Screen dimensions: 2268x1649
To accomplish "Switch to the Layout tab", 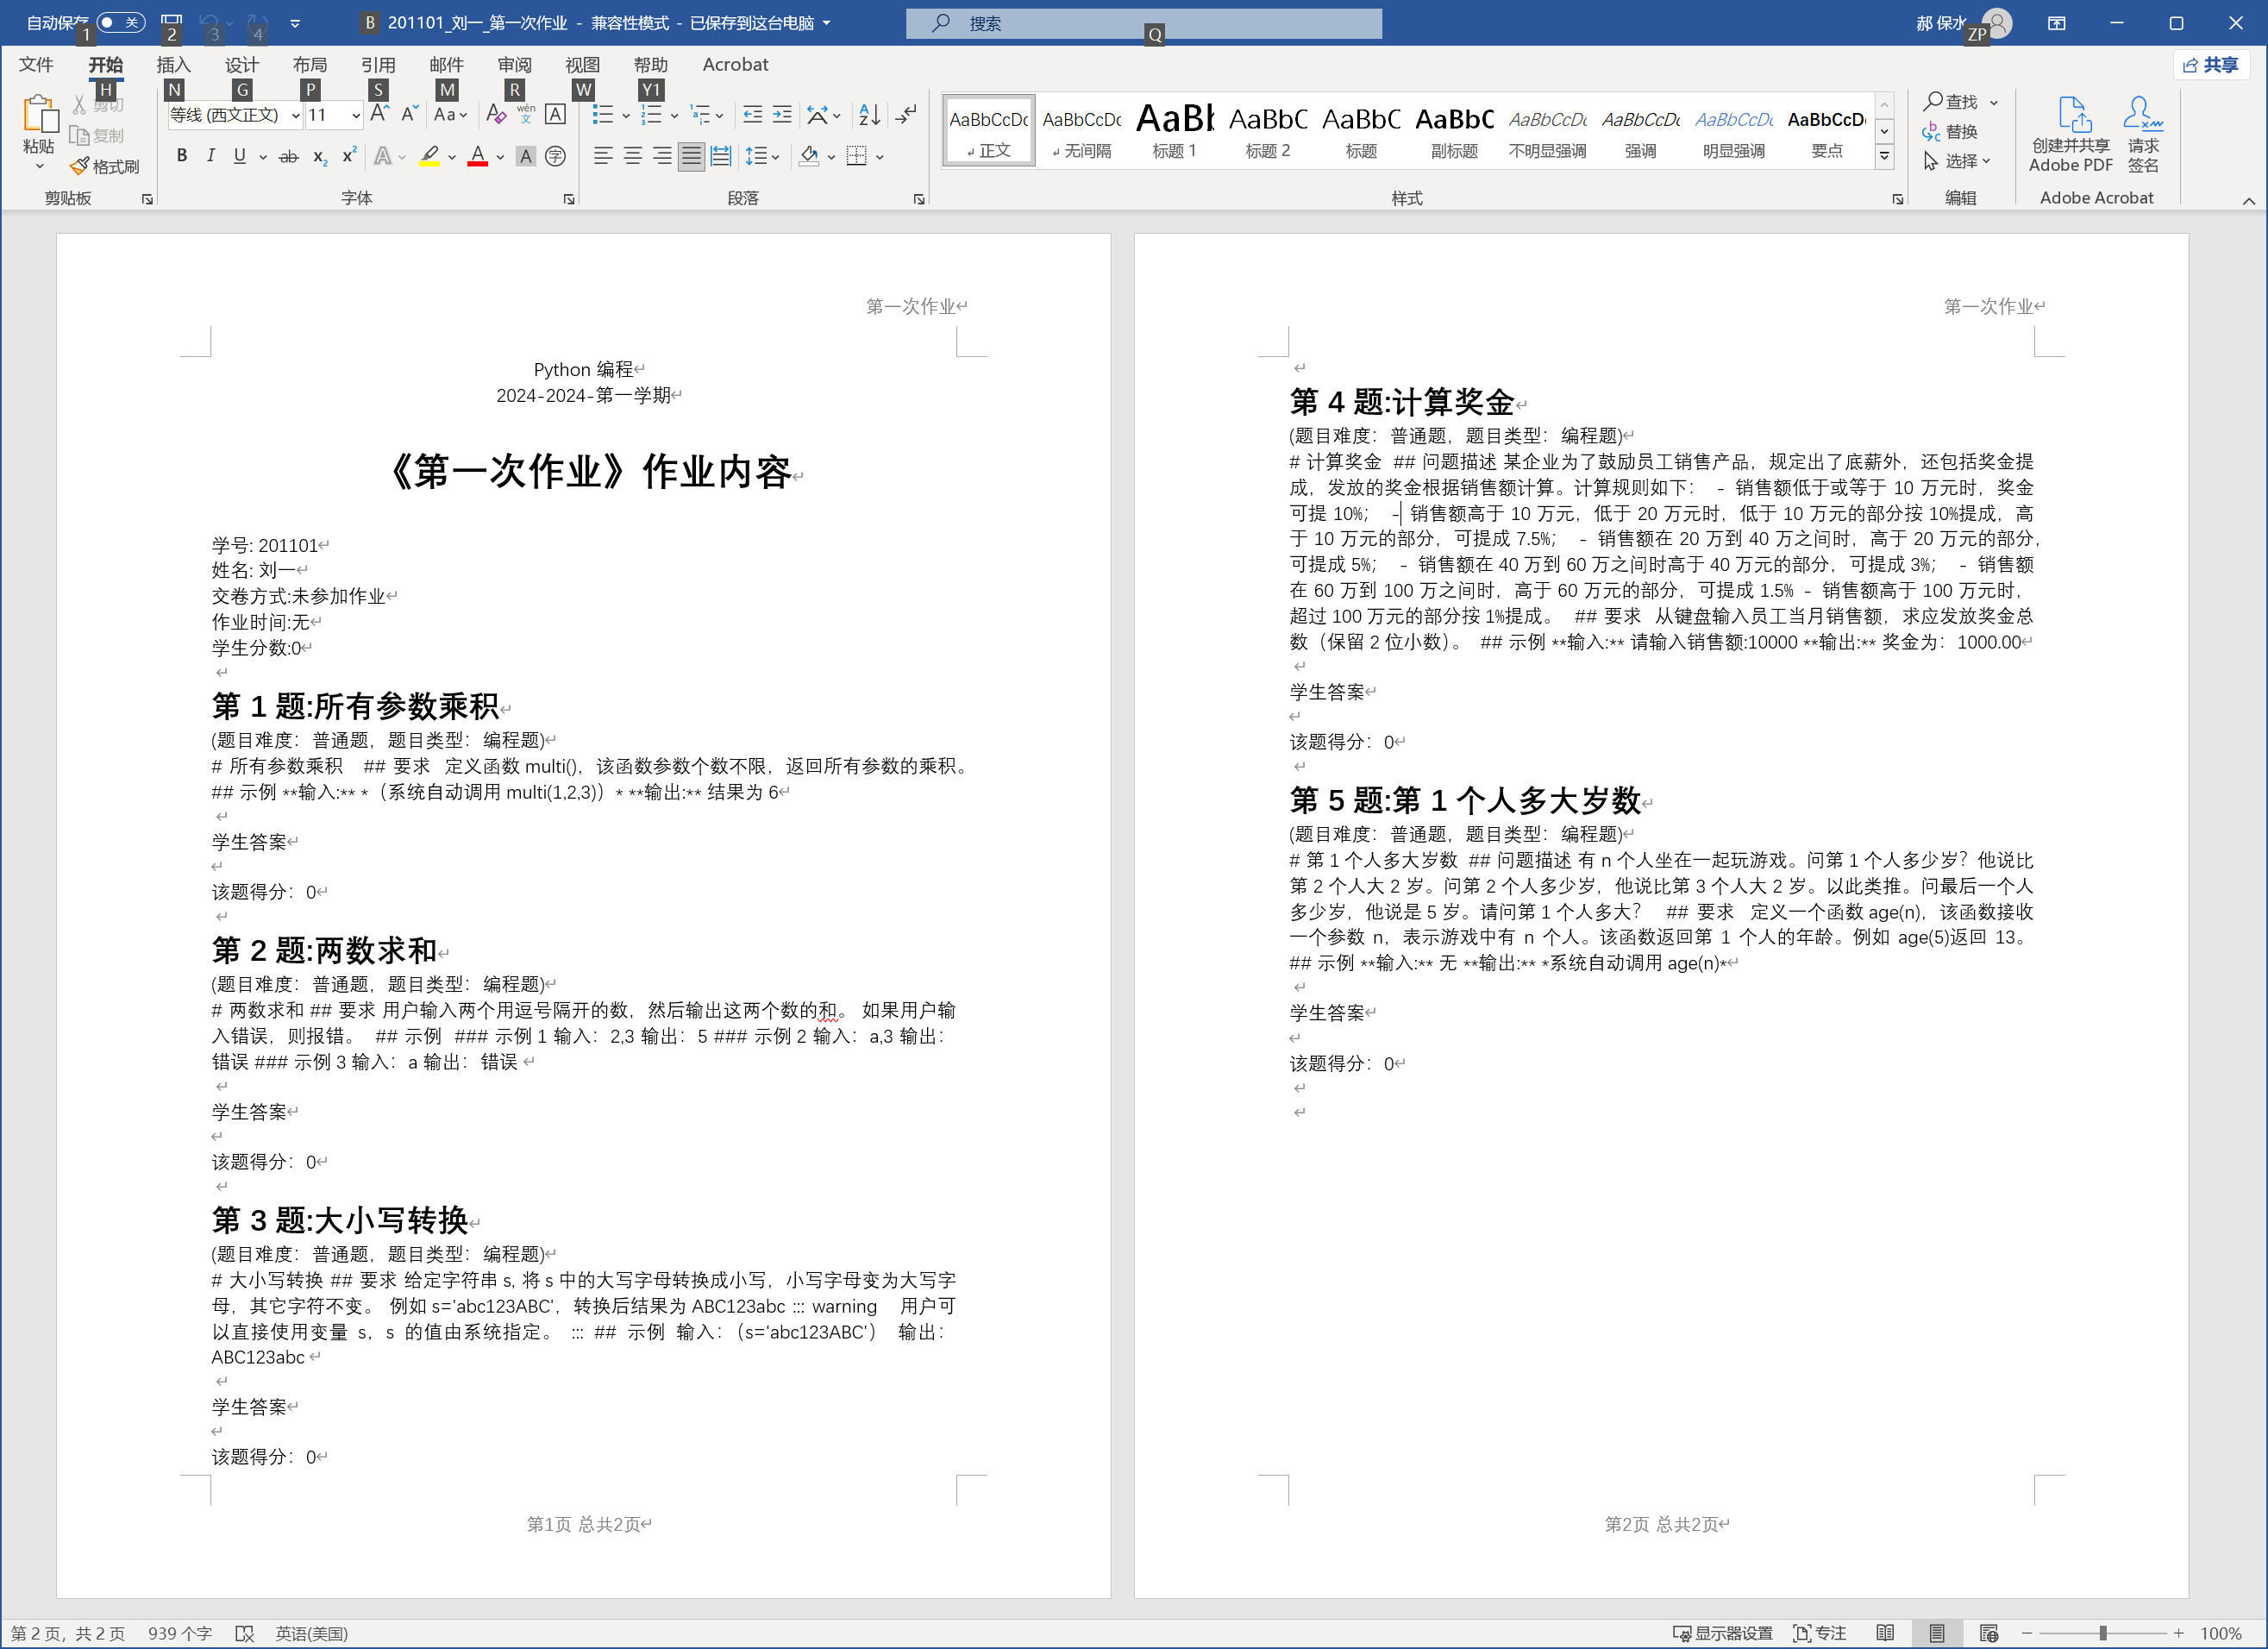I will pos(309,64).
